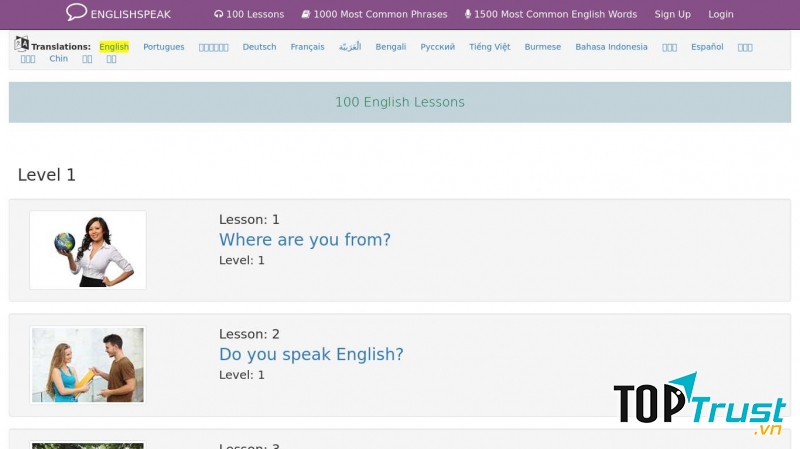Click Level: 1 text under Do you speak English?
The image size is (800, 449).
(x=241, y=375)
